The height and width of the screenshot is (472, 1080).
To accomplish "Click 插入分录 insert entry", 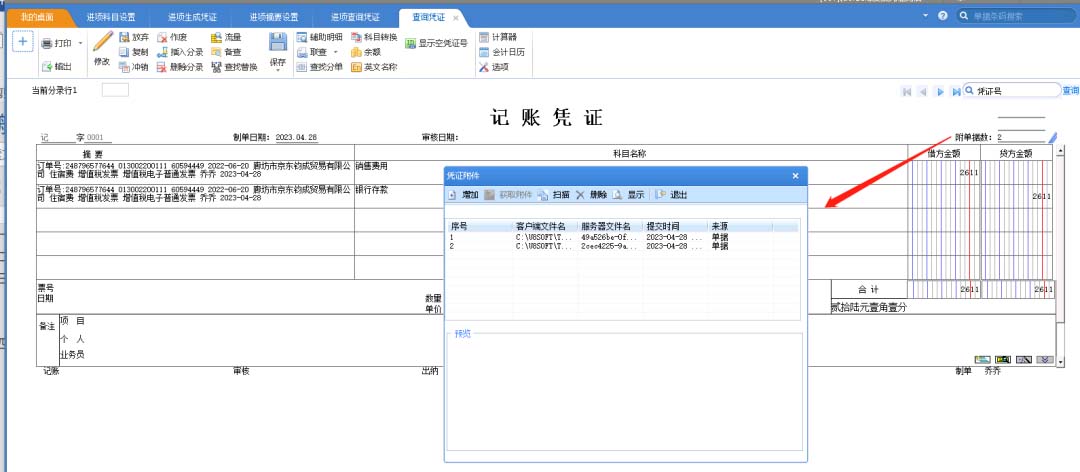I will point(180,52).
